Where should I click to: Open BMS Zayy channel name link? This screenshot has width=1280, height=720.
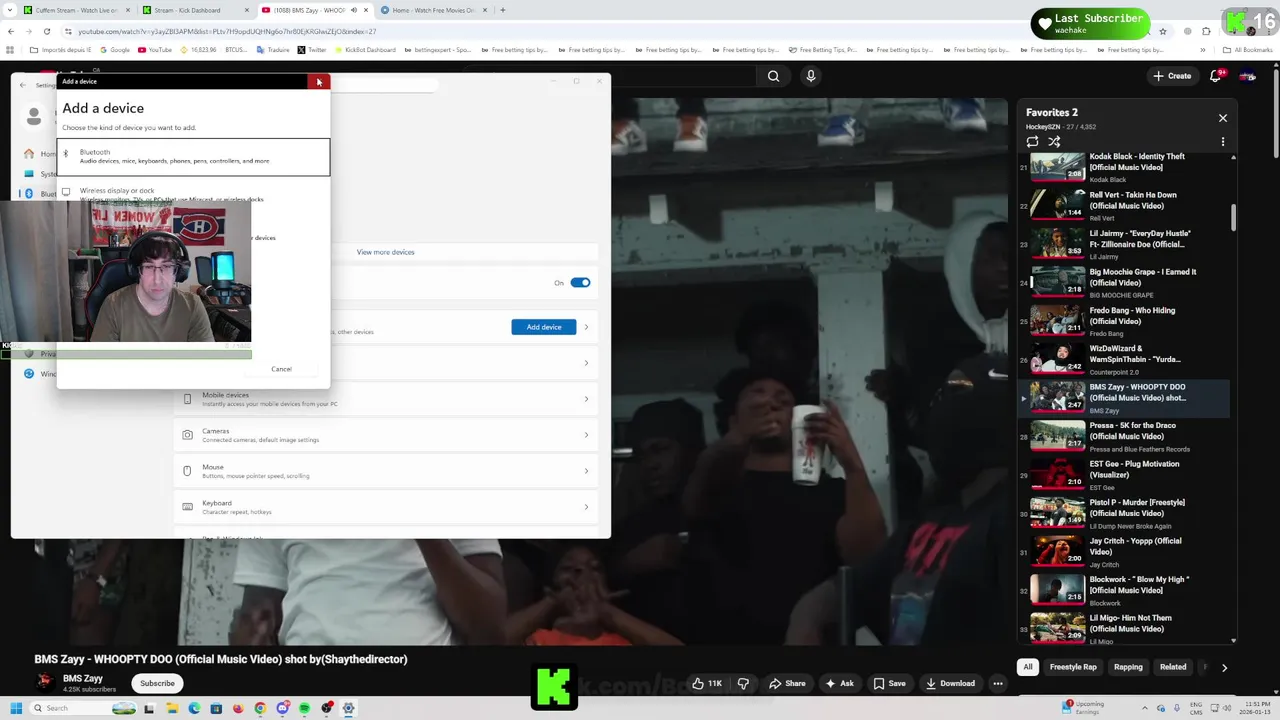[83, 678]
